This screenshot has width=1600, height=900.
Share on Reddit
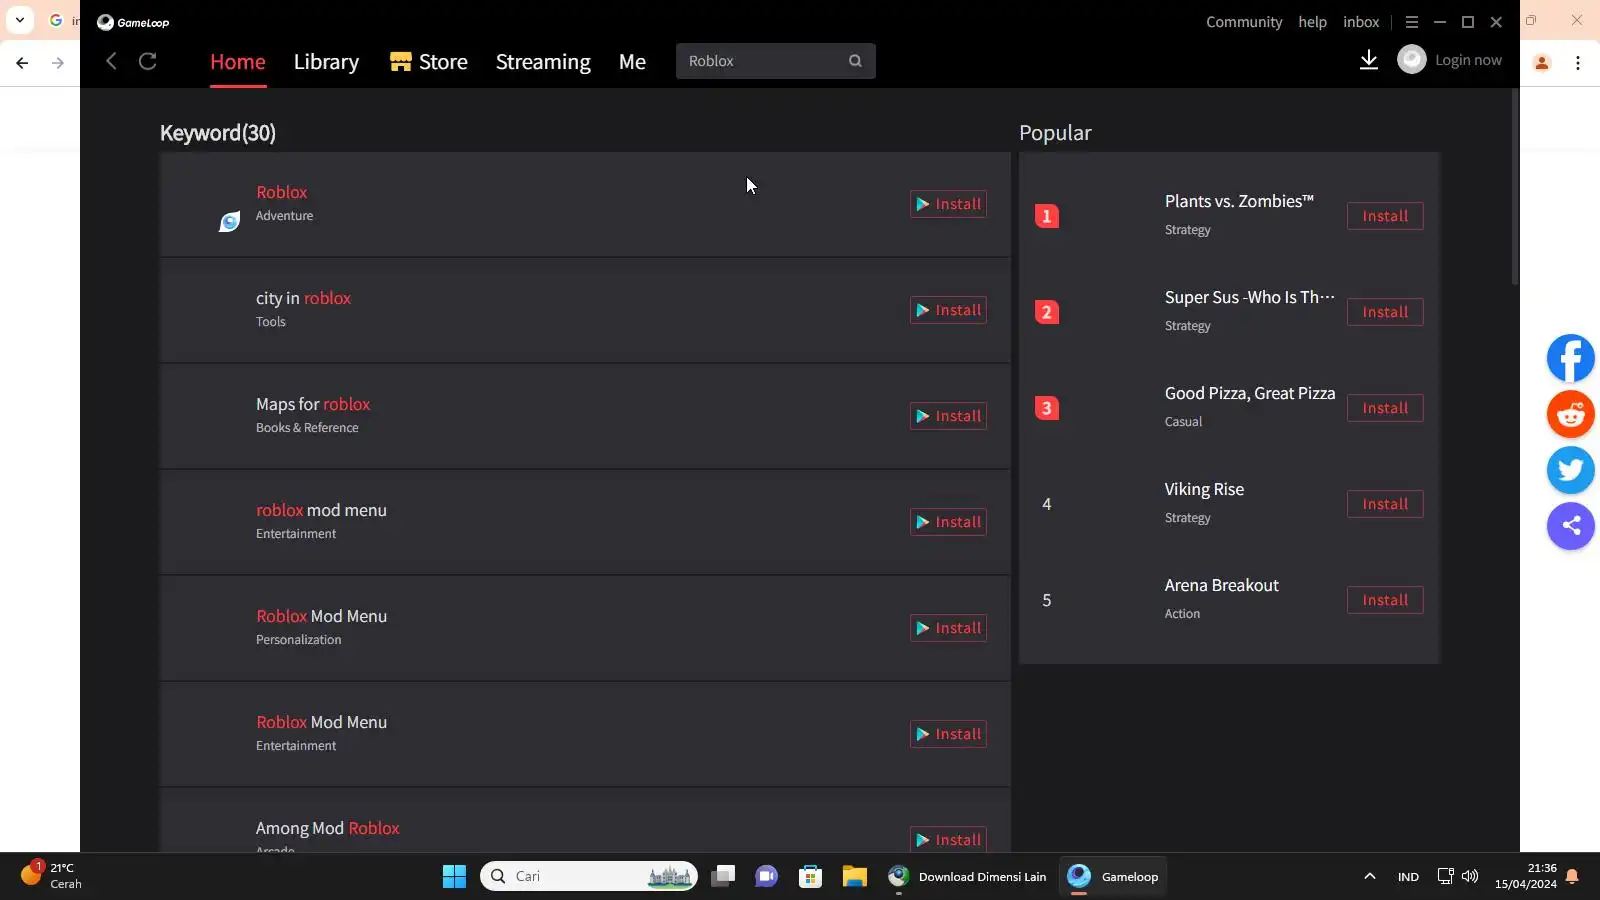click(x=1571, y=414)
